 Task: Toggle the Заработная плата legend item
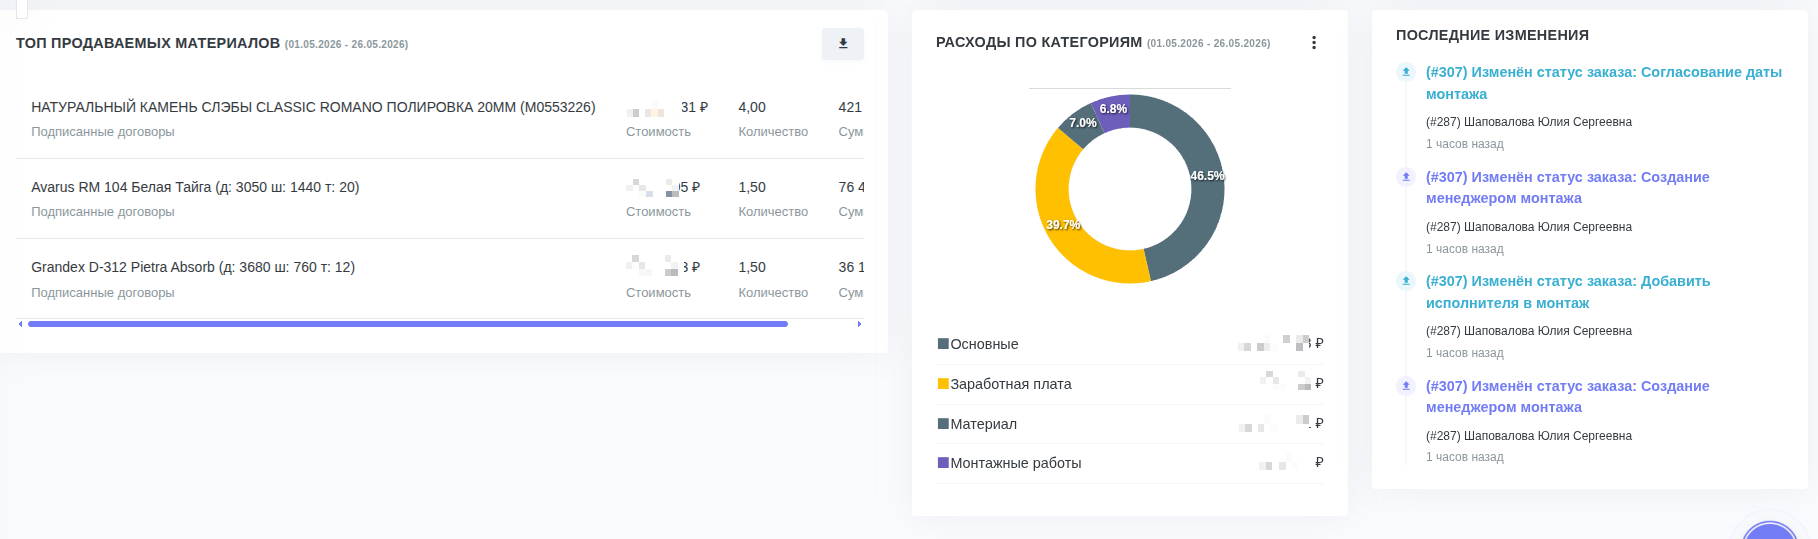pyautogui.click(x=1004, y=384)
